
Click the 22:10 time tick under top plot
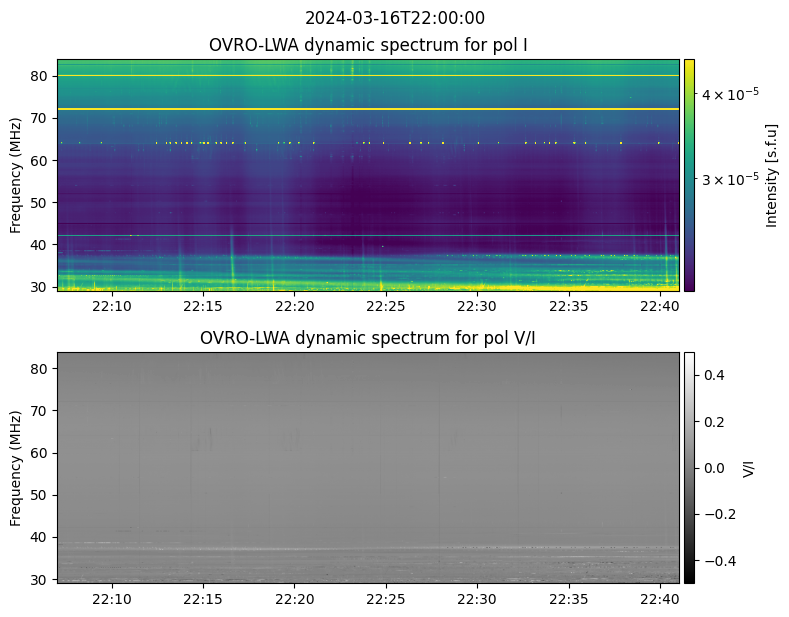click(x=112, y=306)
